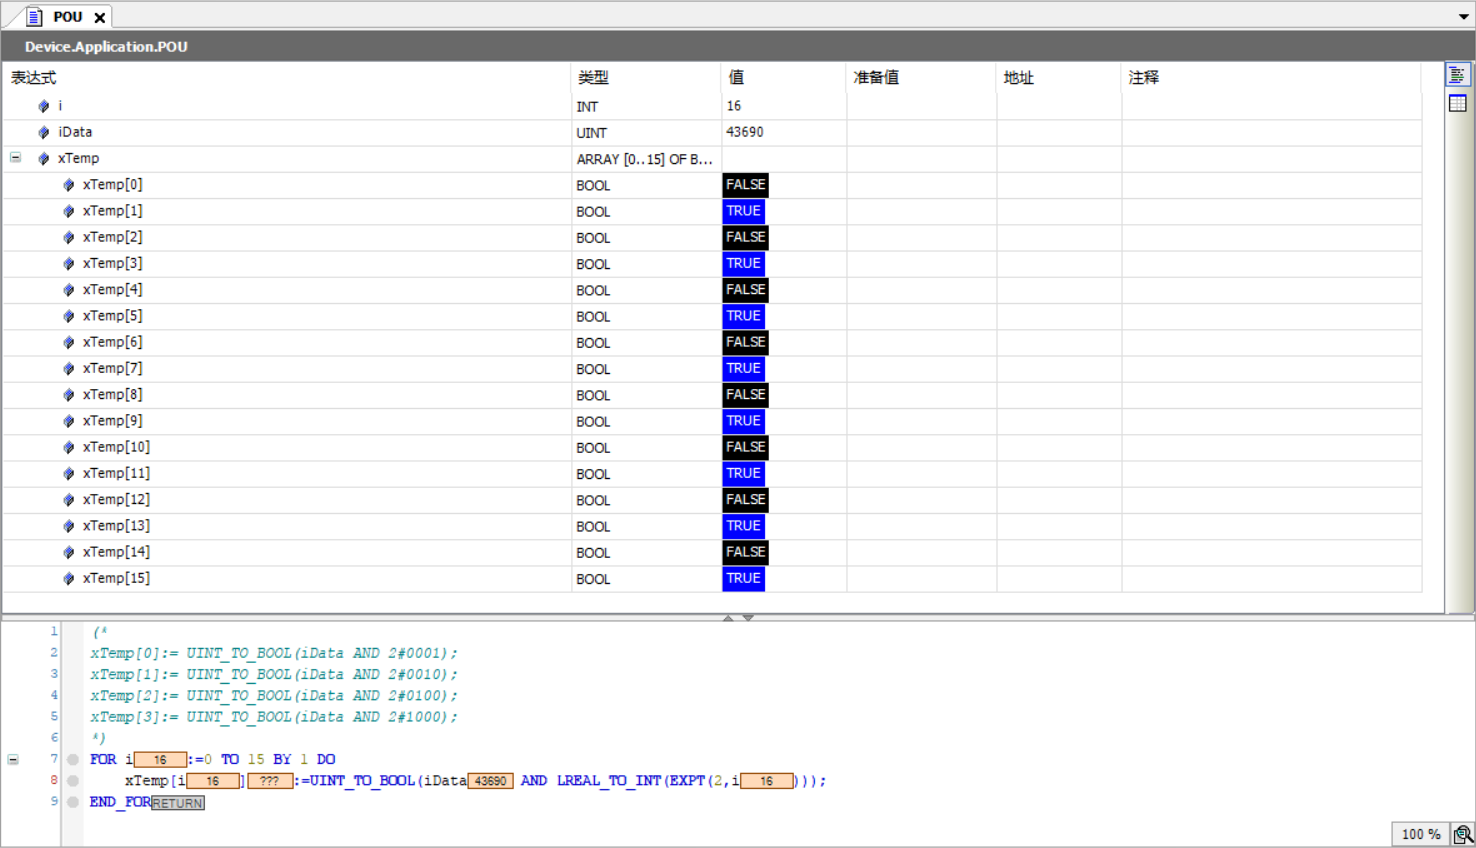Select the TRUE value of xTemp[15]

point(743,578)
